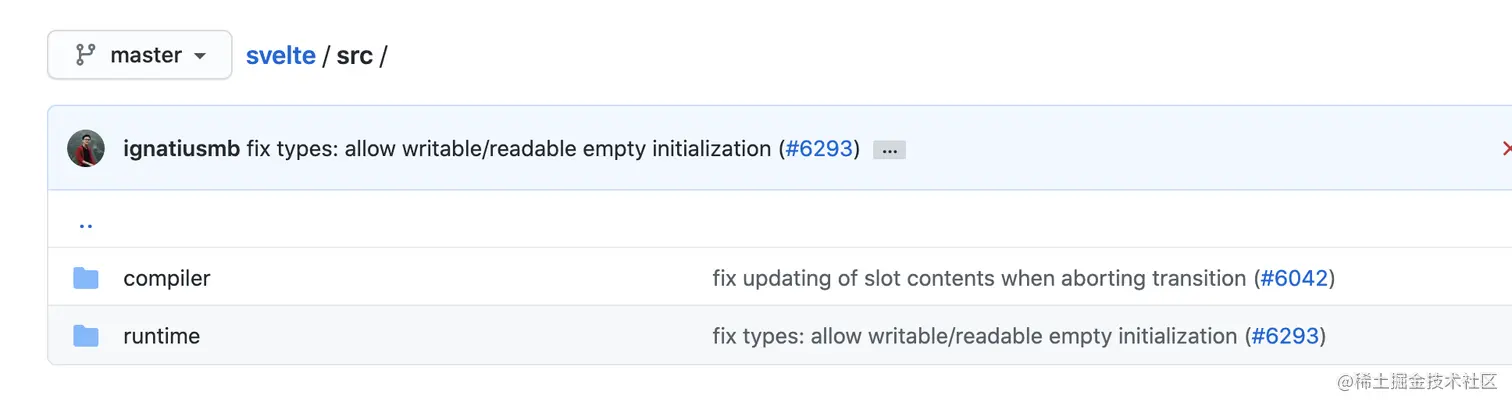The height and width of the screenshot is (406, 1512).
Task: Go to the svelte repository root breadcrumb
Action: pos(281,55)
